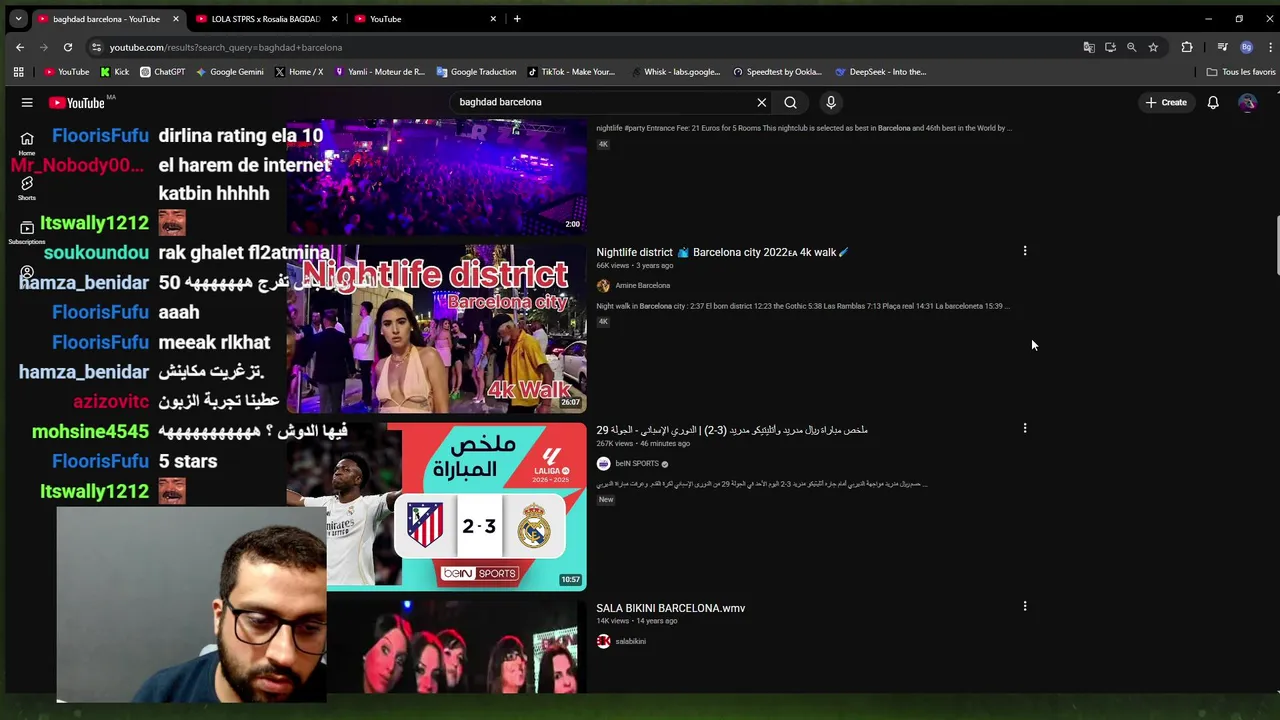Close the LOLA STPRS x Rosalia tab
The width and height of the screenshot is (1280, 720).
tap(334, 19)
